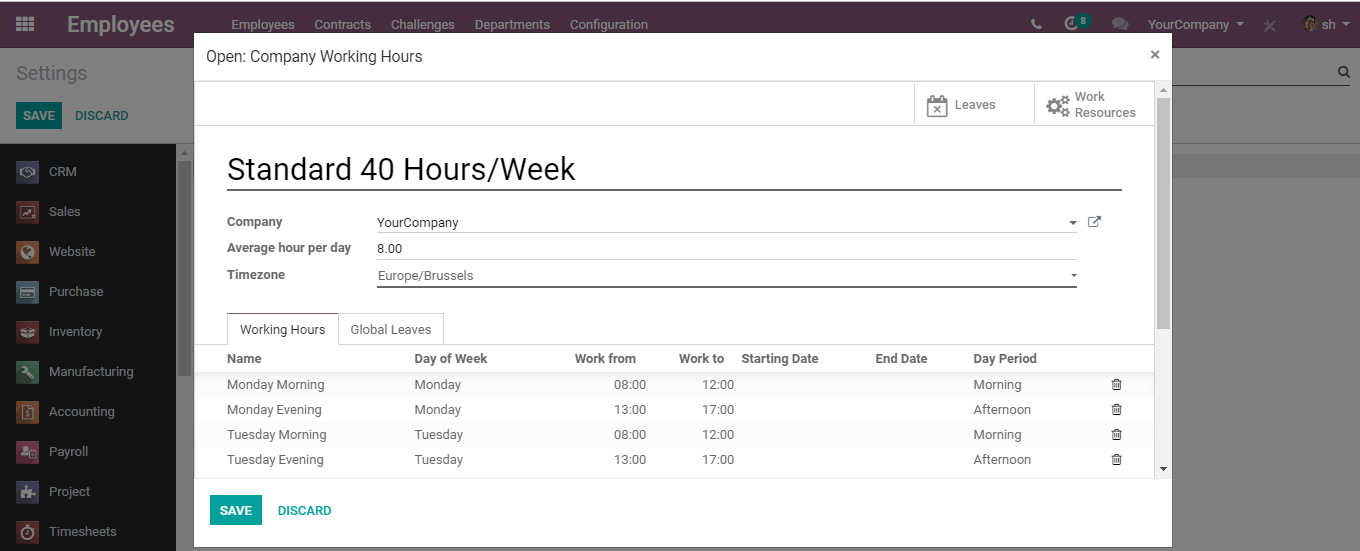Sort by the Day Period column header

coord(1004,358)
